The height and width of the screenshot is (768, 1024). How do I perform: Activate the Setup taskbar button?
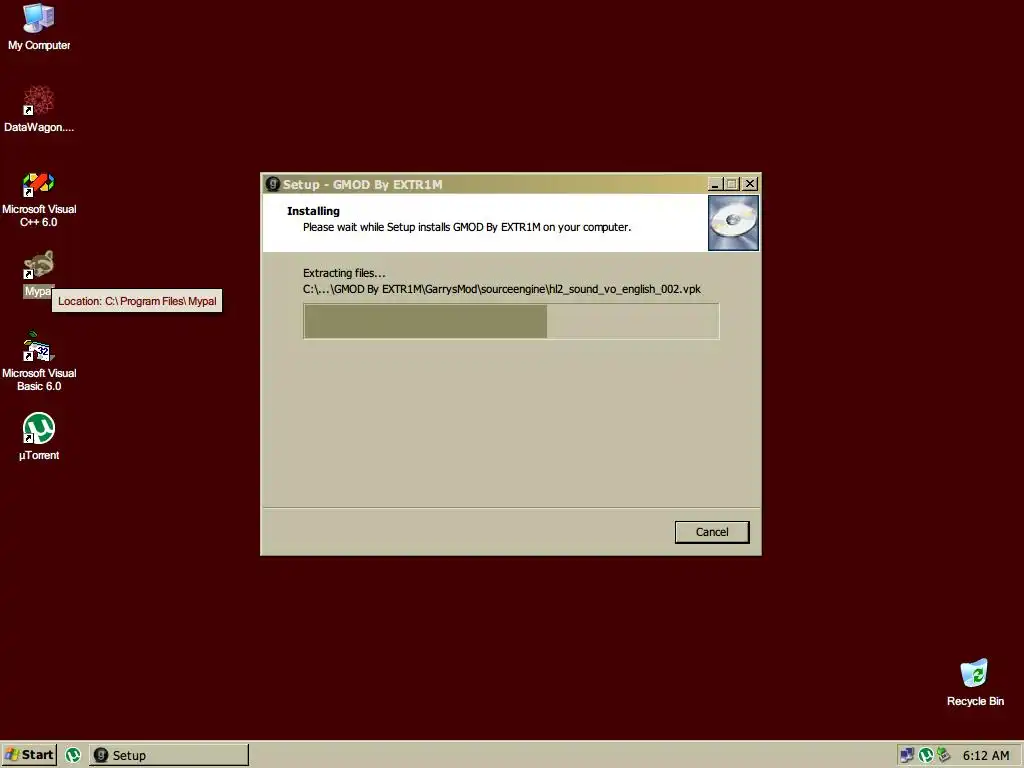point(168,755)
